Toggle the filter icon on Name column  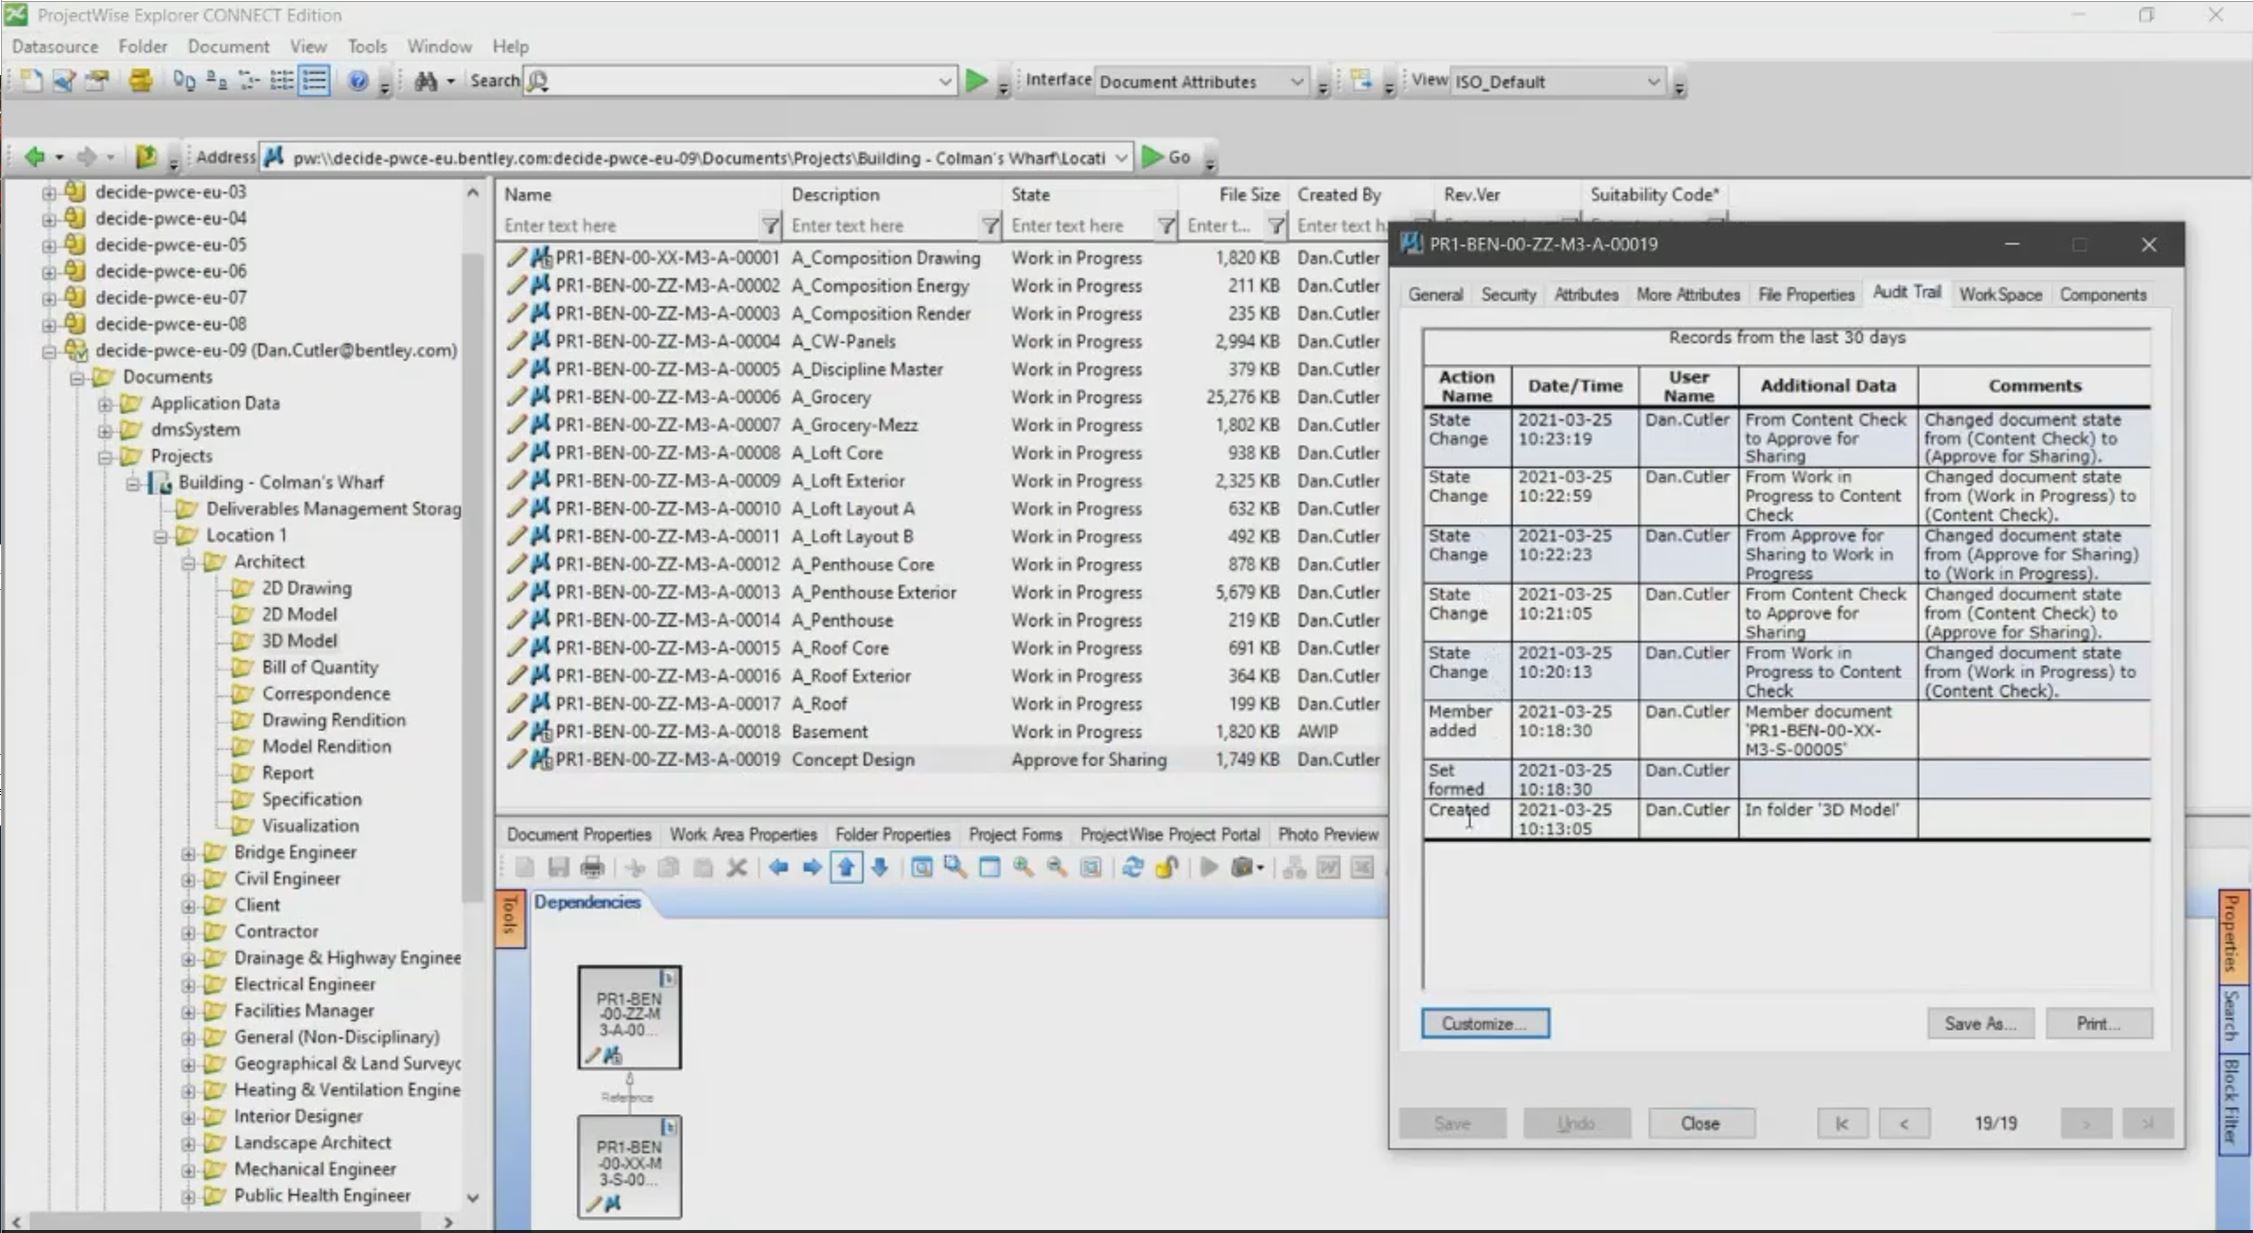tap(769, 226)
